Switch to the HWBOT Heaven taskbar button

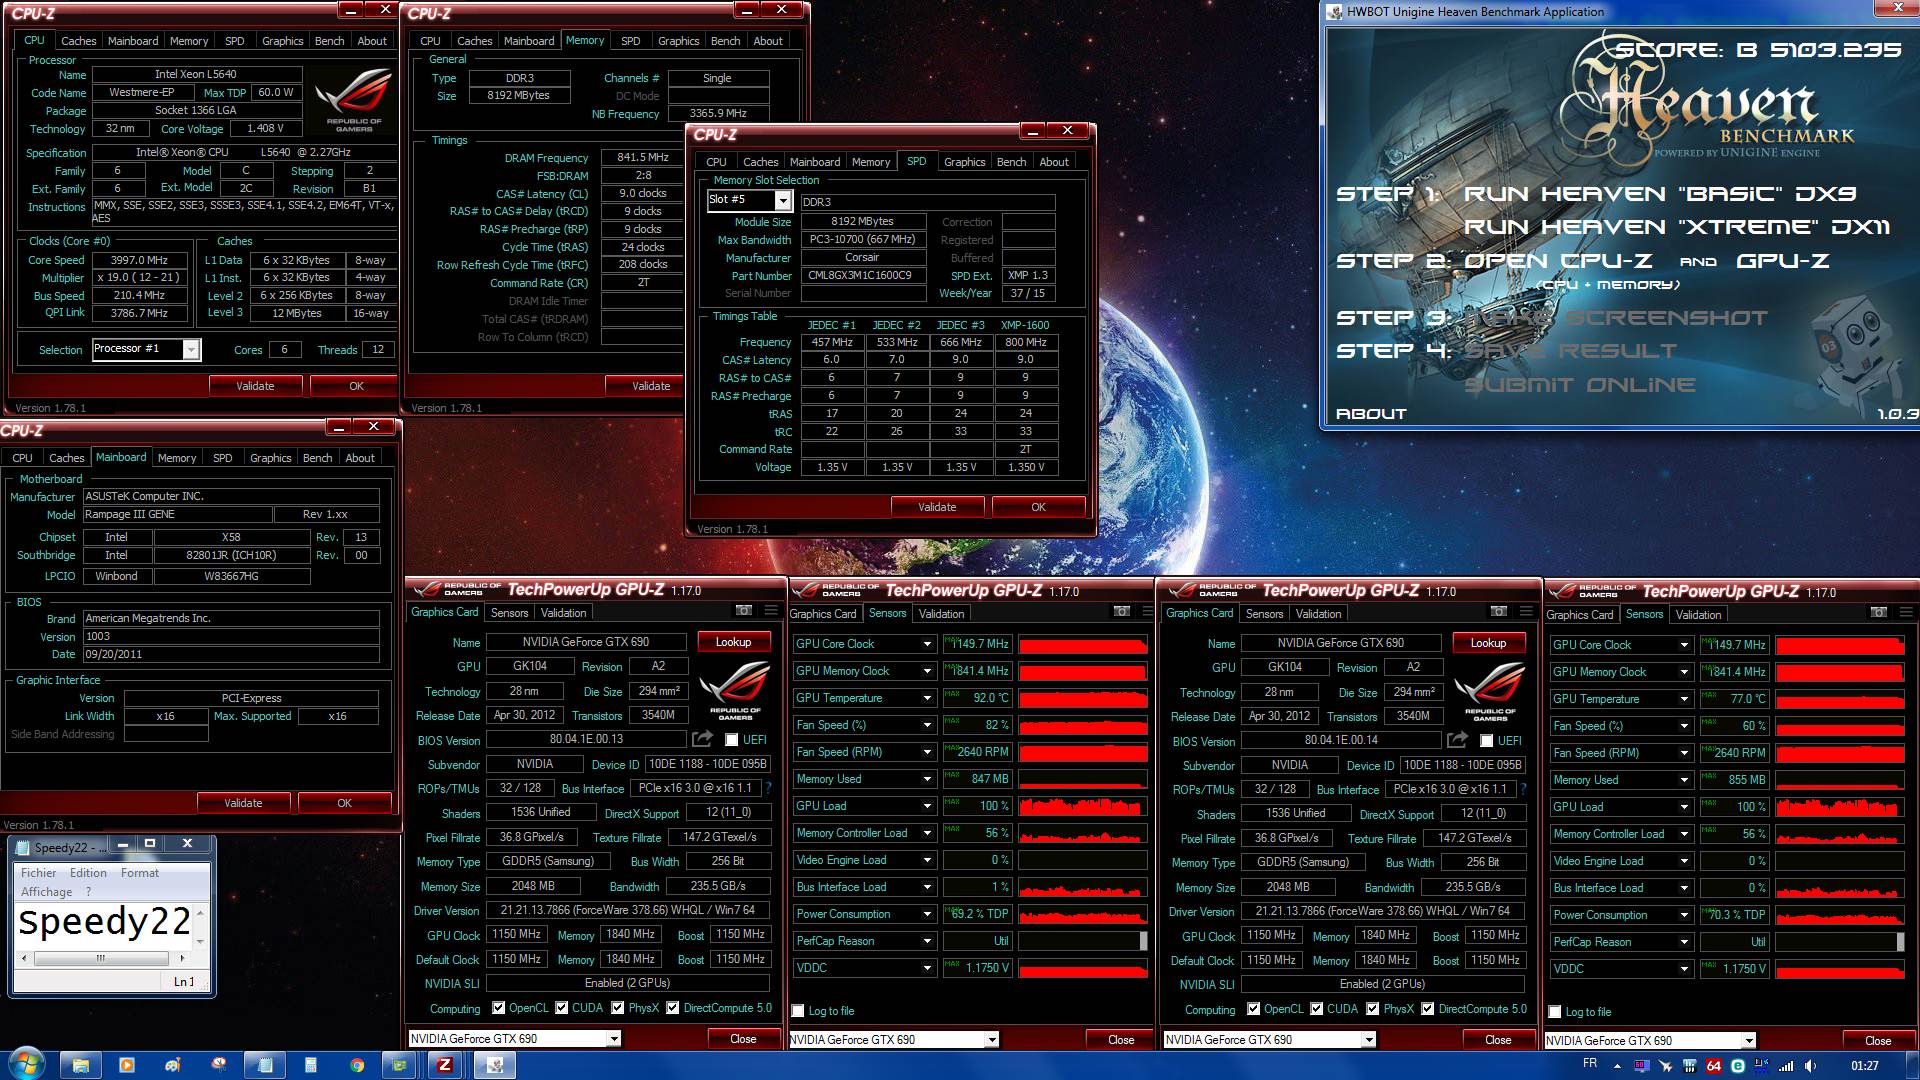(x=493, y=1065)
